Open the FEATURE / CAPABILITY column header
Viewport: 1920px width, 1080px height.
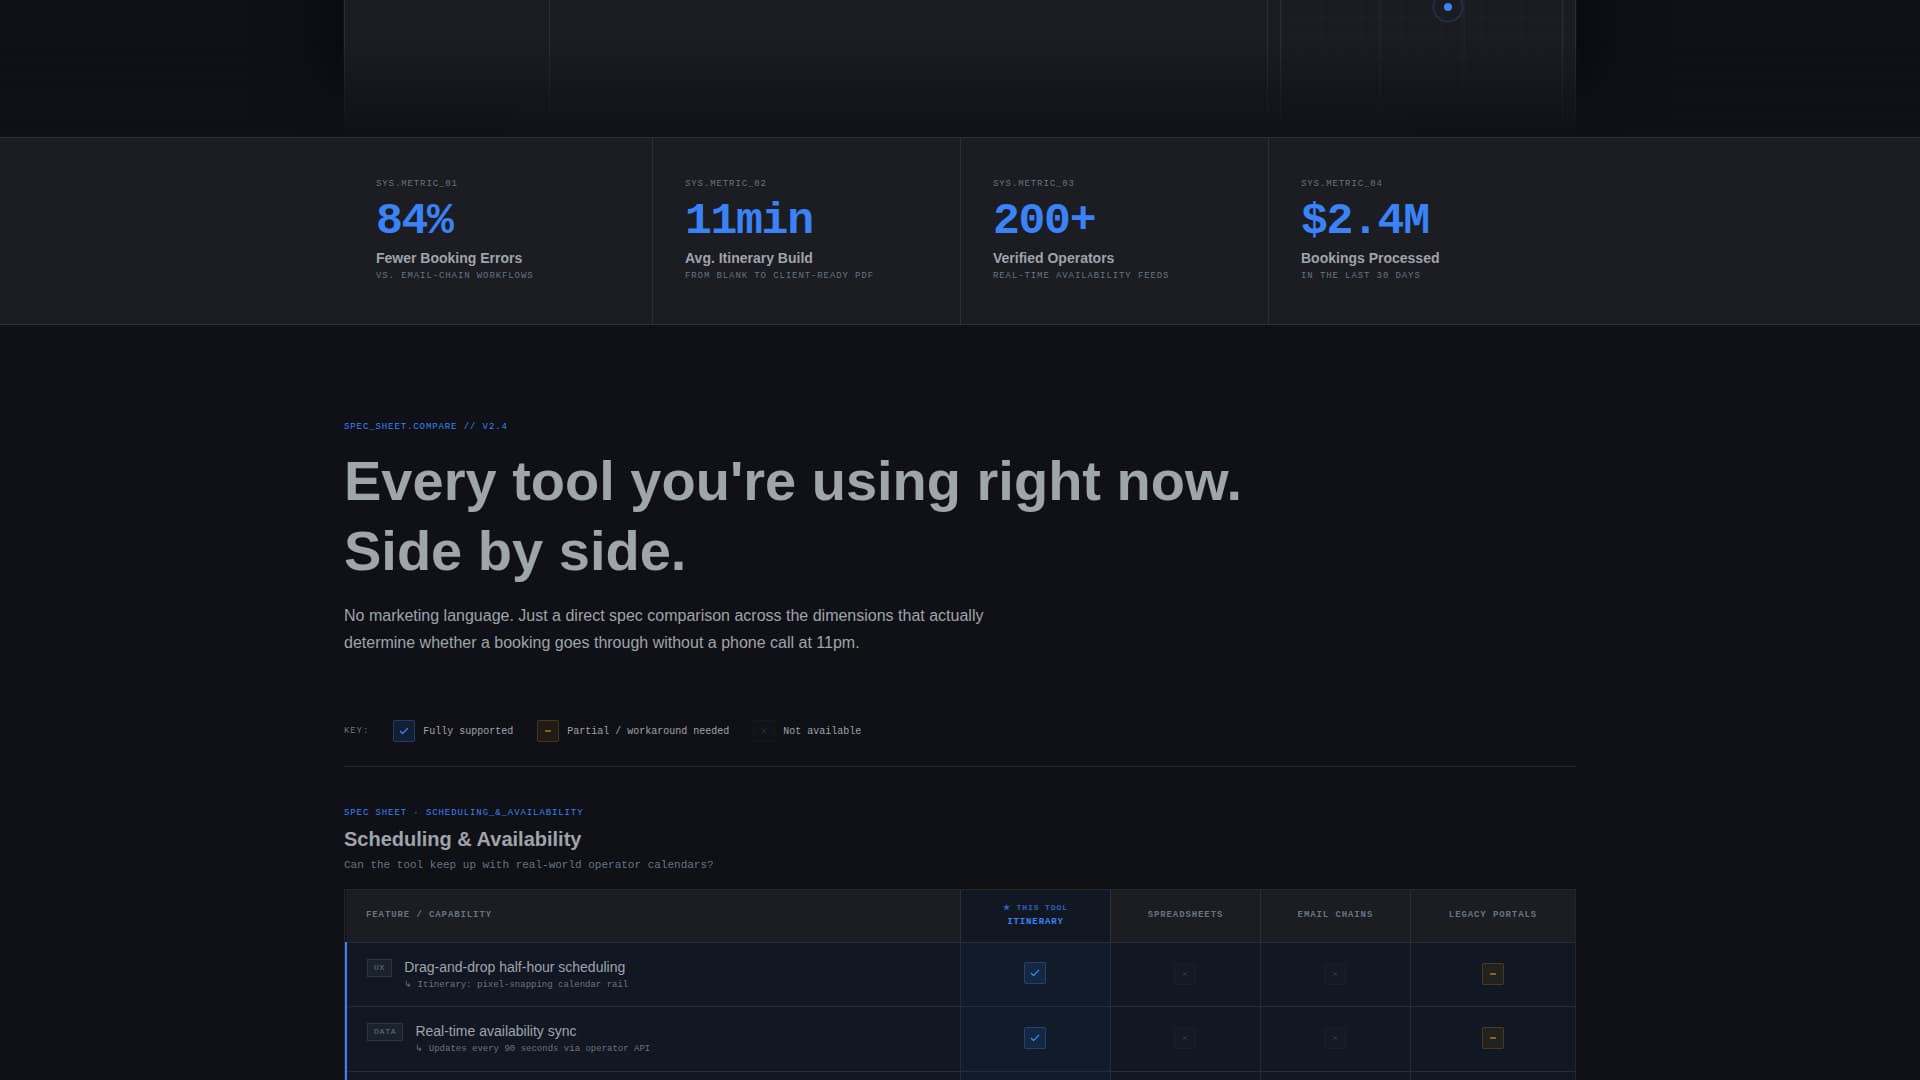[x=428, y=914]
